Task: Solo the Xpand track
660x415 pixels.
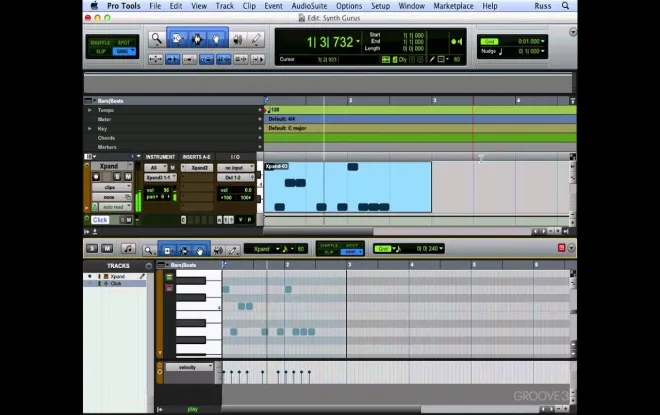Action: click(x=117, y=177)
